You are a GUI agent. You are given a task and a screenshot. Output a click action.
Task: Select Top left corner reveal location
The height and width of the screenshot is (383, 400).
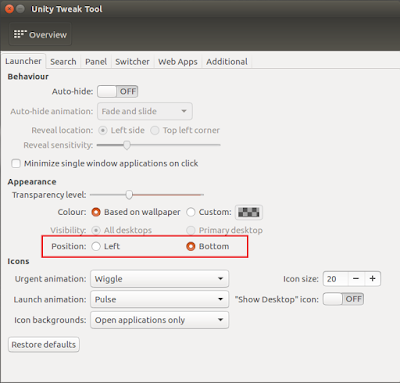[x=185, y=130]
